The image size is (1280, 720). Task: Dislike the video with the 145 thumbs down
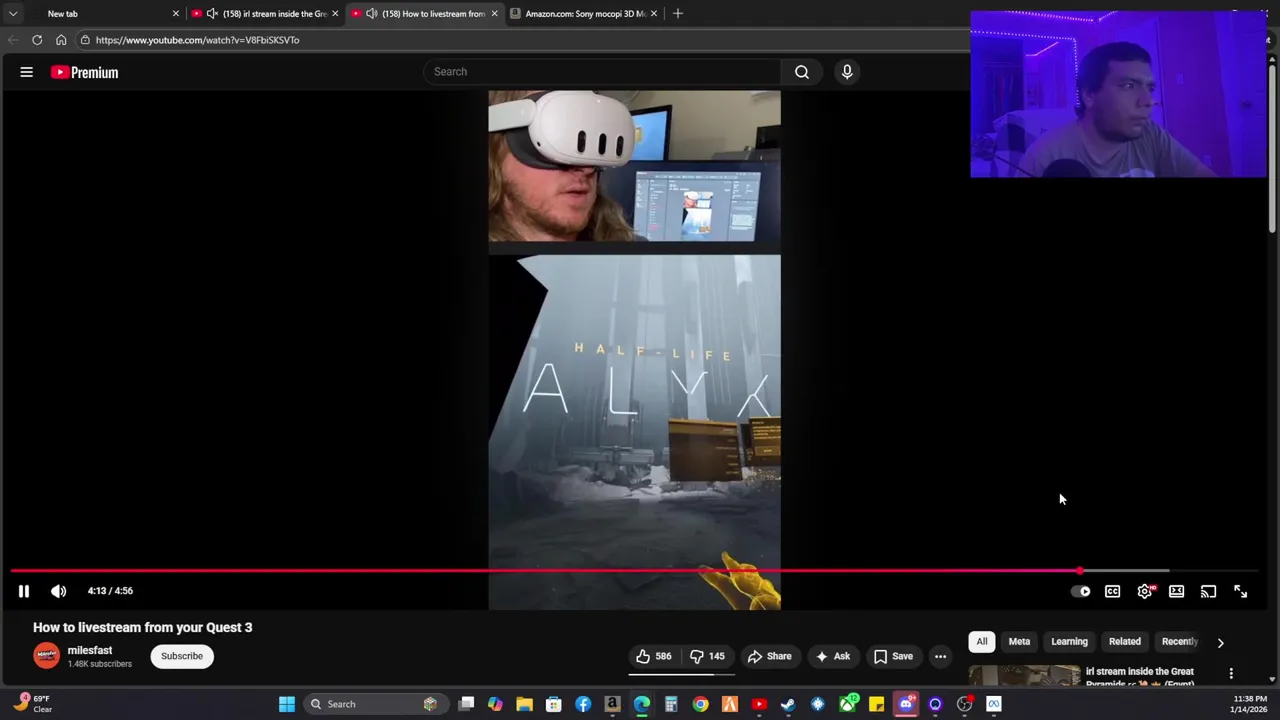coord(707,656)
